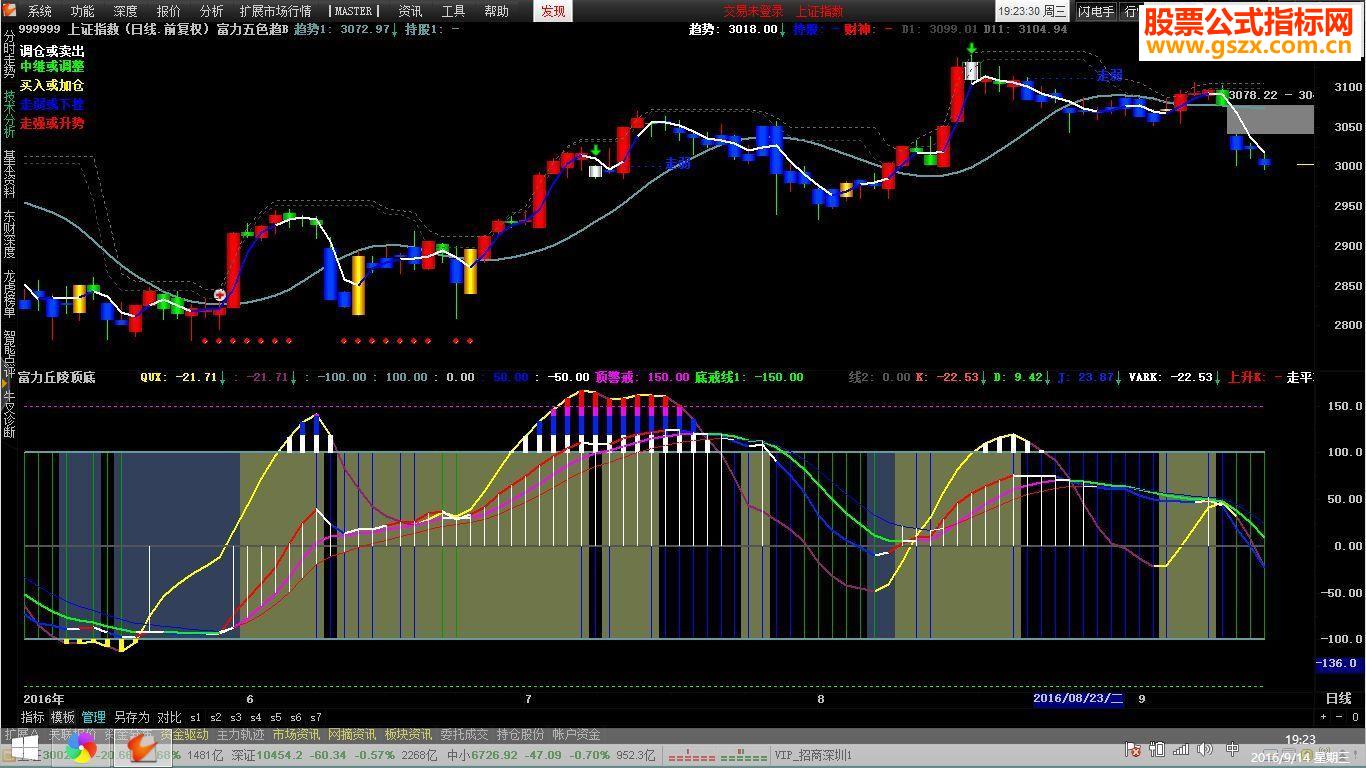Open the 扩展市场行情 menu
Screen dimensions: 1366x768
(275, 11)
